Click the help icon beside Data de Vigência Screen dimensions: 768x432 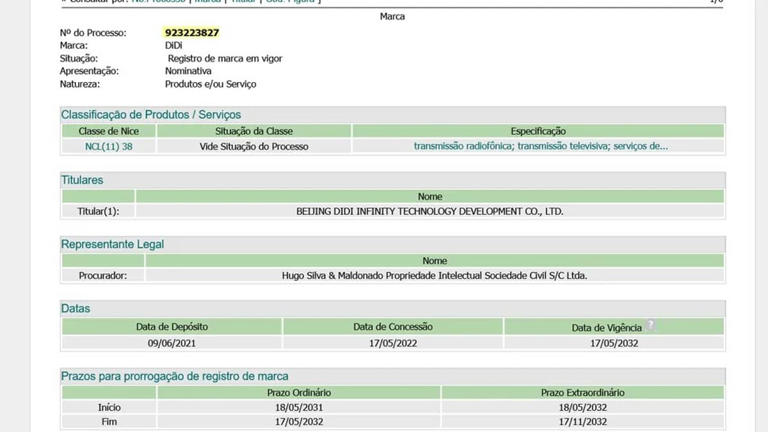[650, 325]
